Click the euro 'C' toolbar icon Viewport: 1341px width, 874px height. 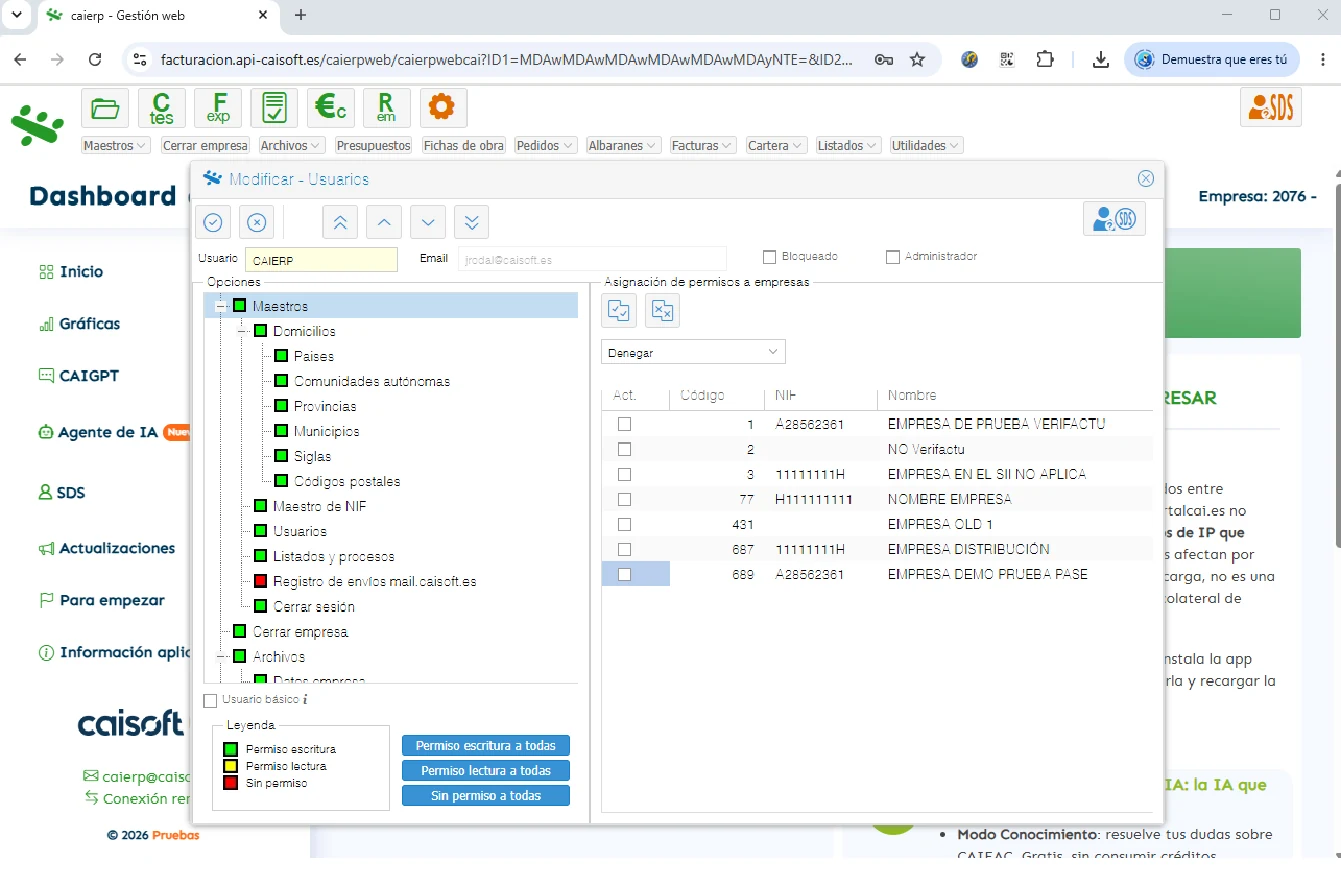pyautogui.click(x=330, y=108)
